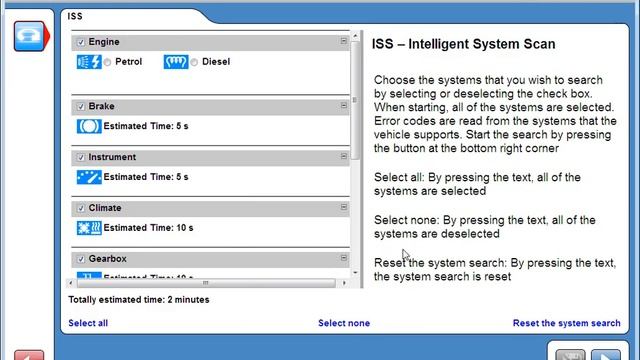Toggle the Instrument checkbox
The width and height of the screenshot is (640, 360).
click(x=81, y=157)
